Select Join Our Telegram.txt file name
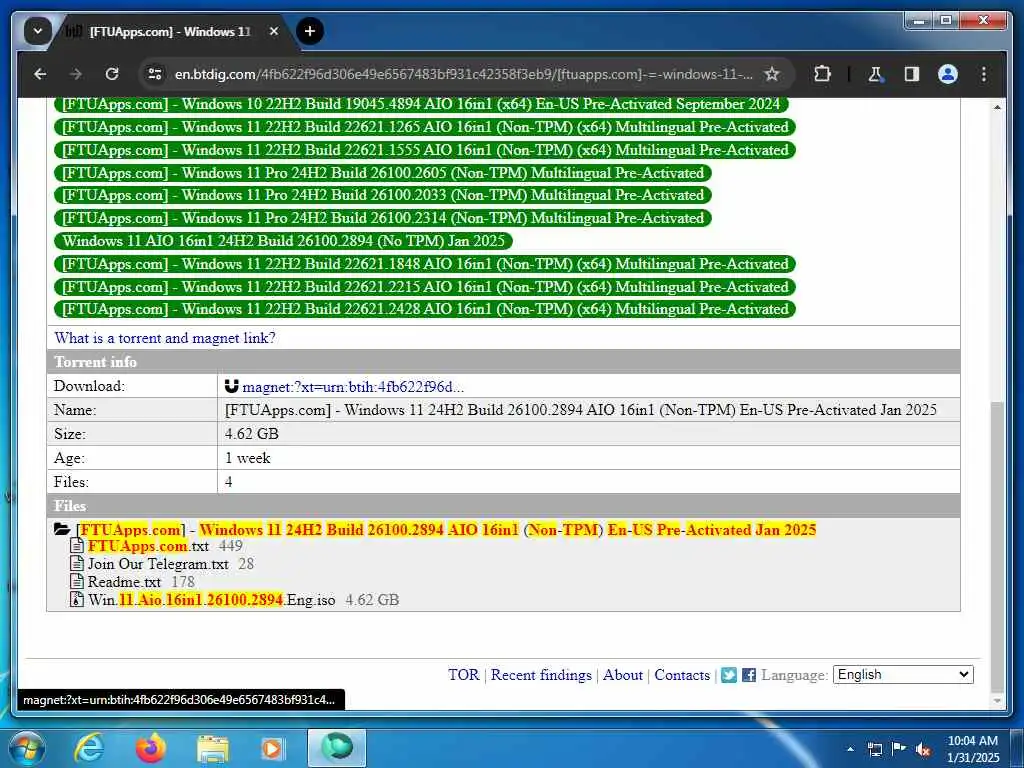Screen dimensions: 1024x768 (158, 564)
